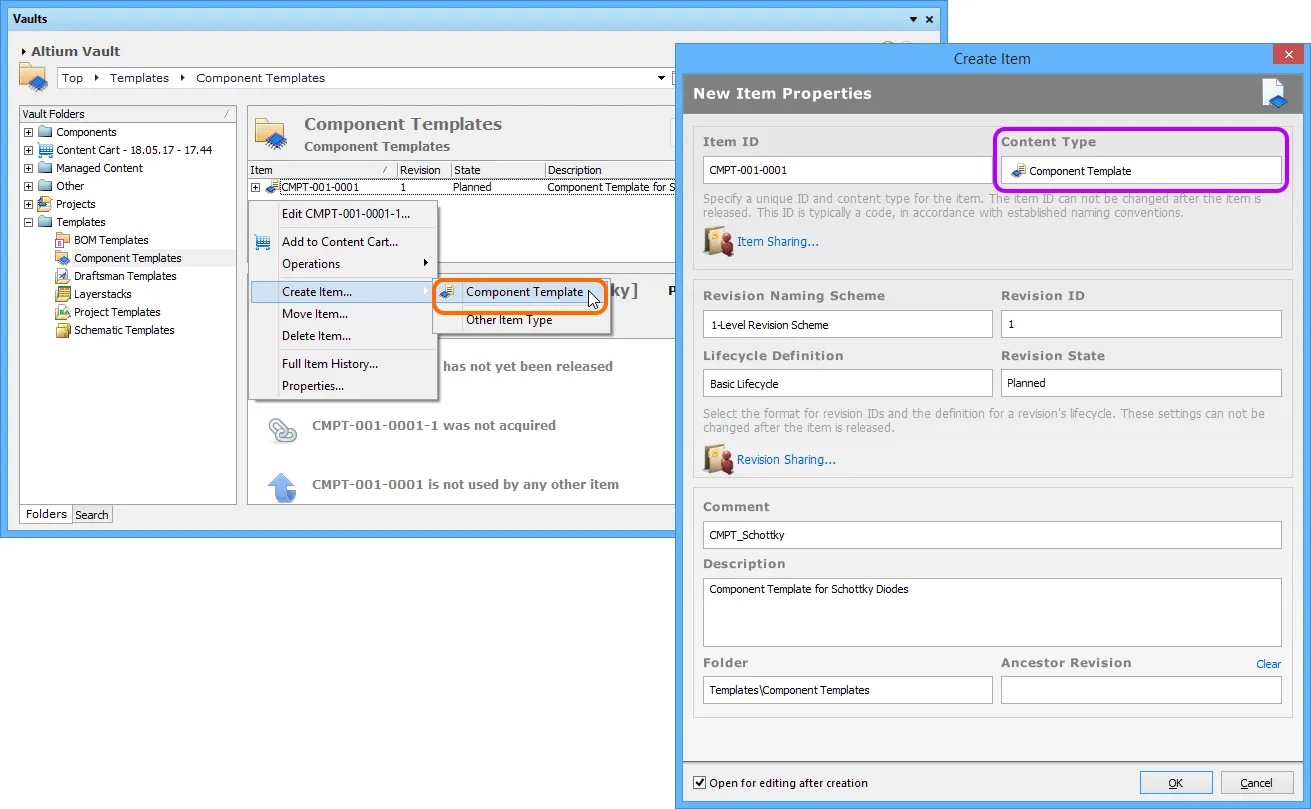Screen dimensions: 1311x809
Task: Click the Lifecycle Definition field
Action: (x=848, y=383)
